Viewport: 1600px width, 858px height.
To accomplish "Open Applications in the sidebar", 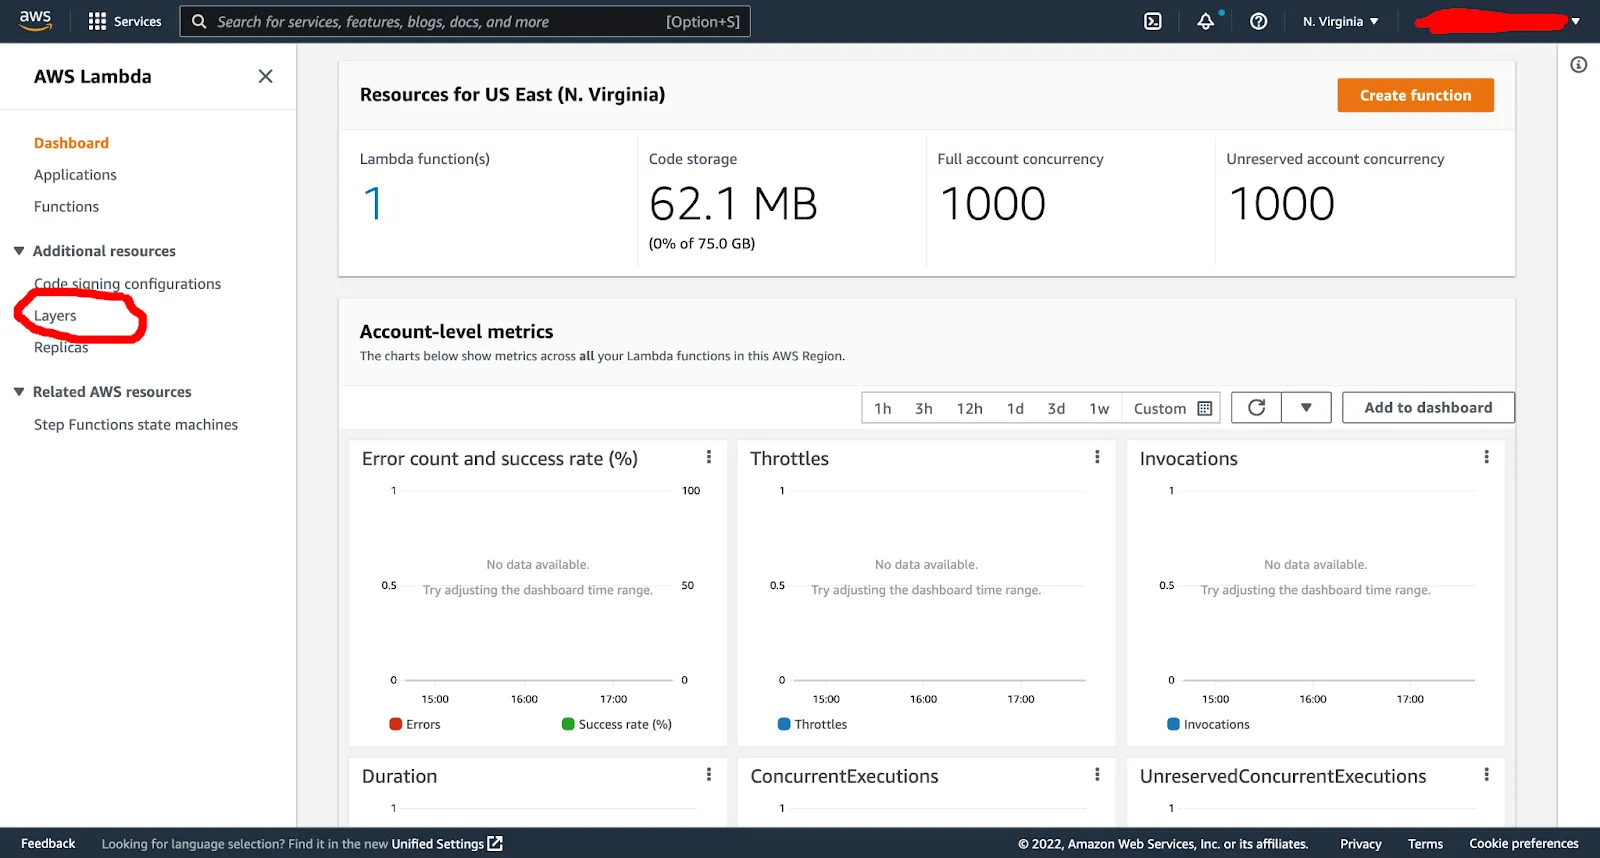I will 75,175.
